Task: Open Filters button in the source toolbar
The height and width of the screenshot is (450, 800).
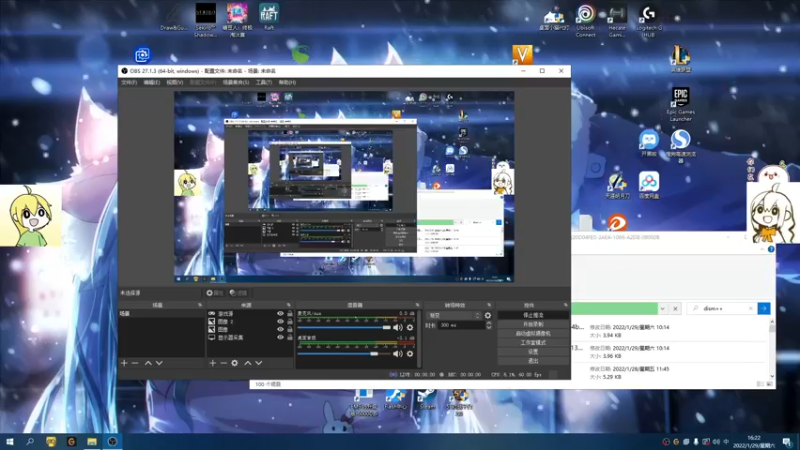Action: (x=238, y=293)
